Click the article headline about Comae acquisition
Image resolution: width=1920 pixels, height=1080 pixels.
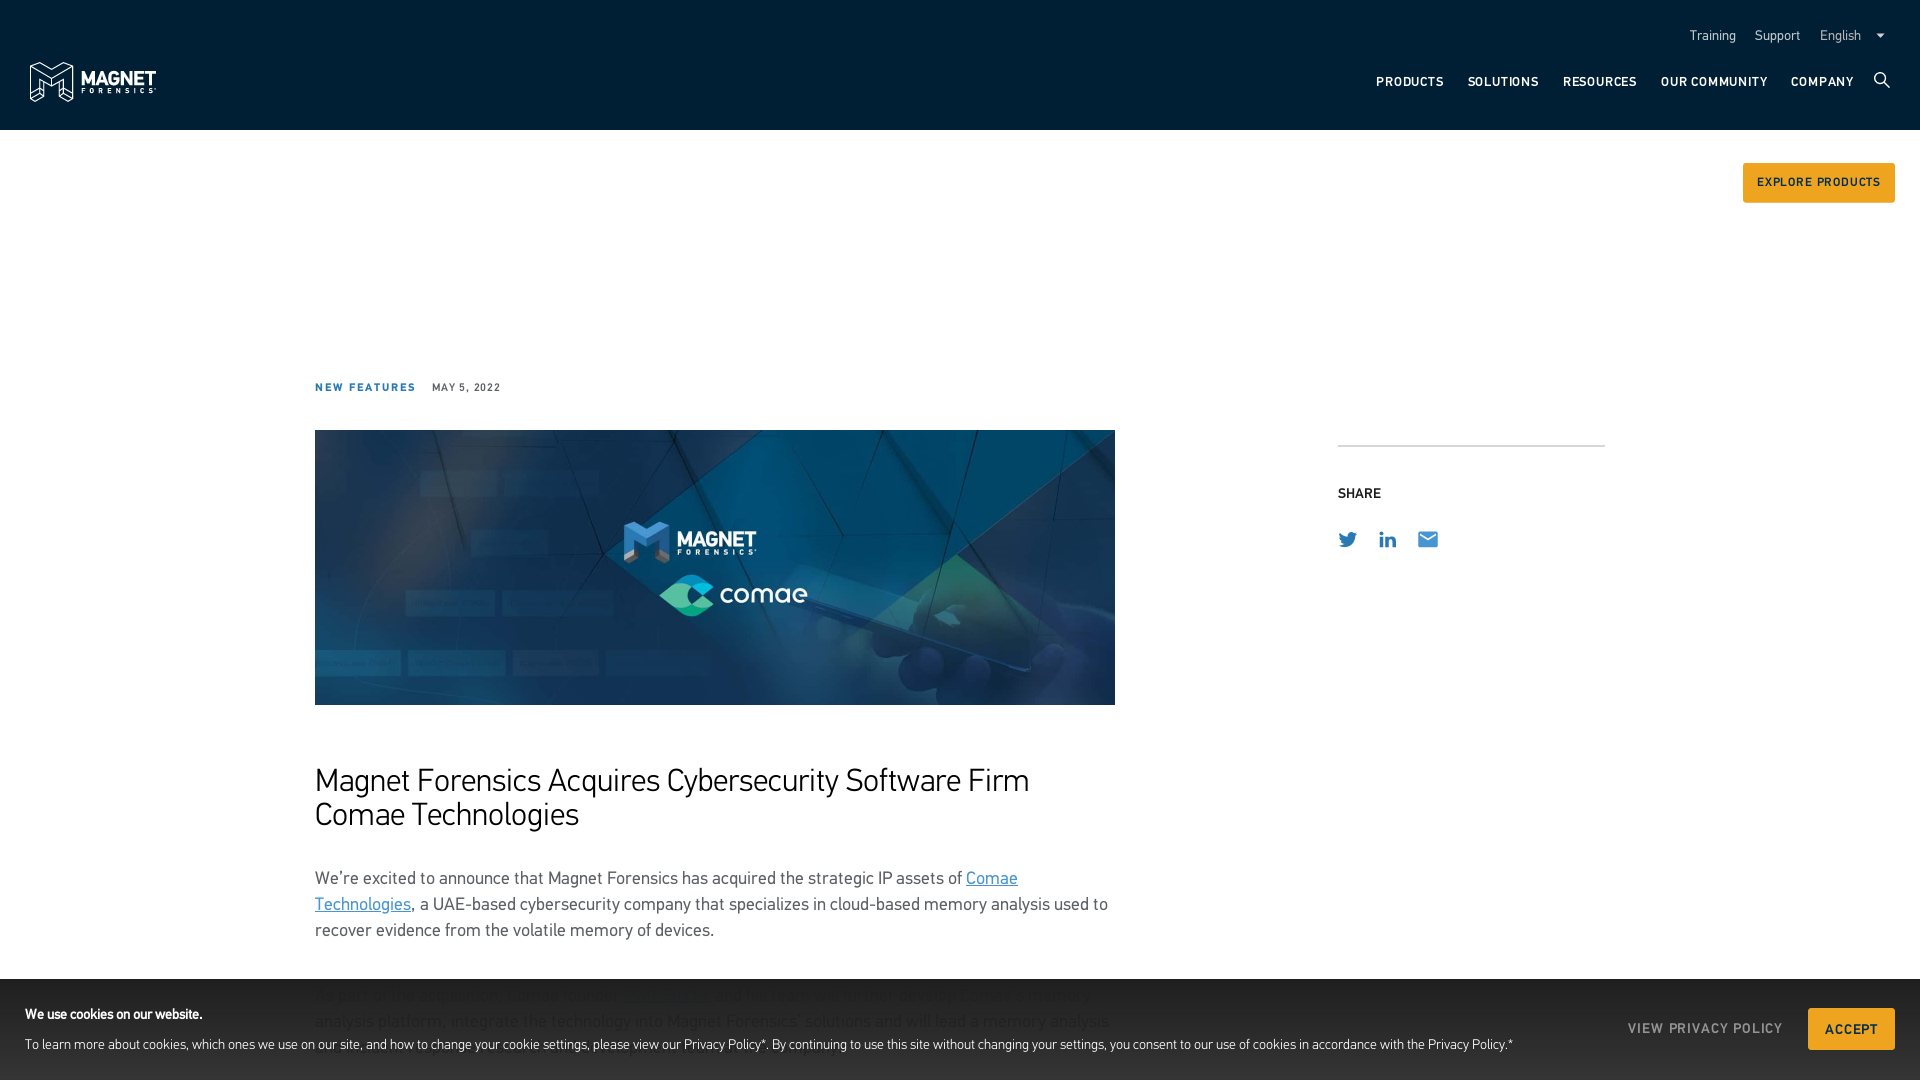[x=672, y=797]
